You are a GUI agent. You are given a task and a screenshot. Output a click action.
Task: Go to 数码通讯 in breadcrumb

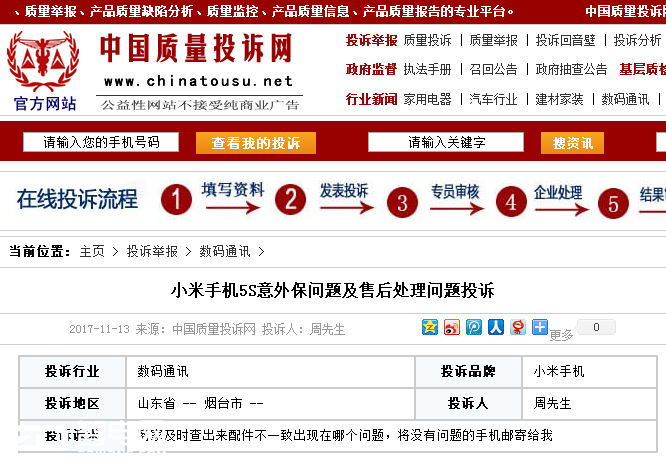225,251
